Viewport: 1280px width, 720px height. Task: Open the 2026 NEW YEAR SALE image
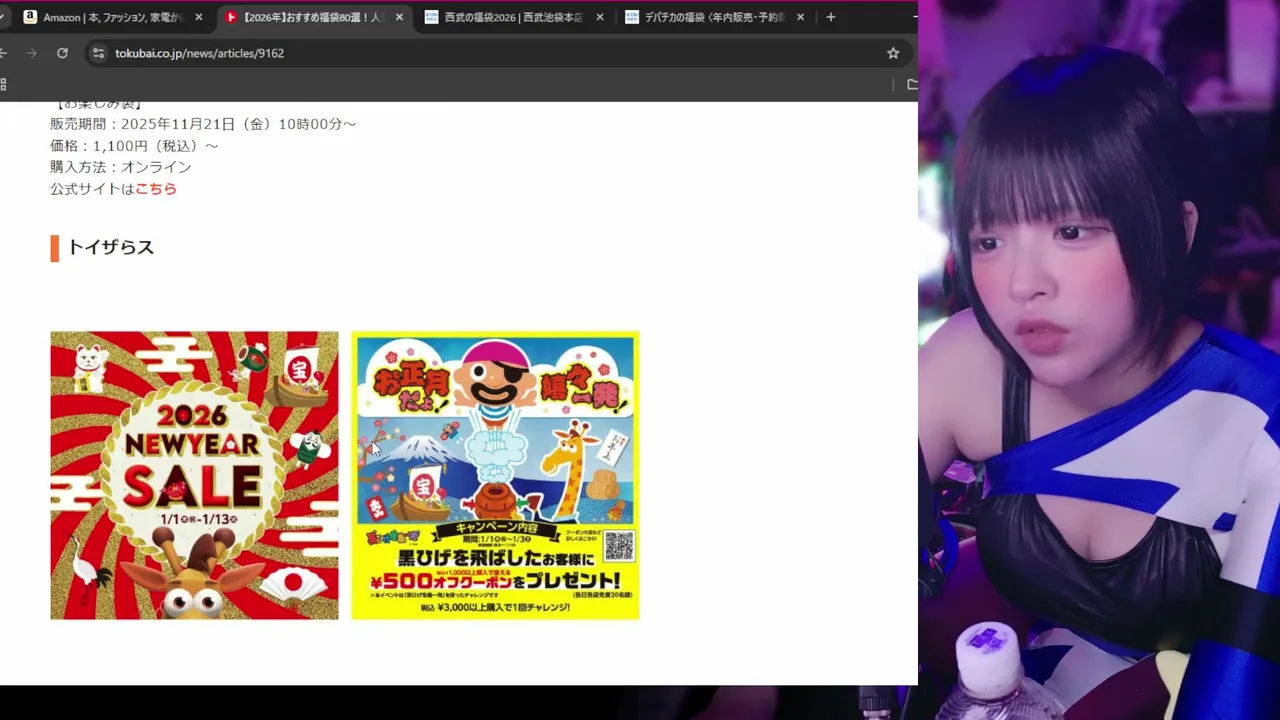click(194, 475)
